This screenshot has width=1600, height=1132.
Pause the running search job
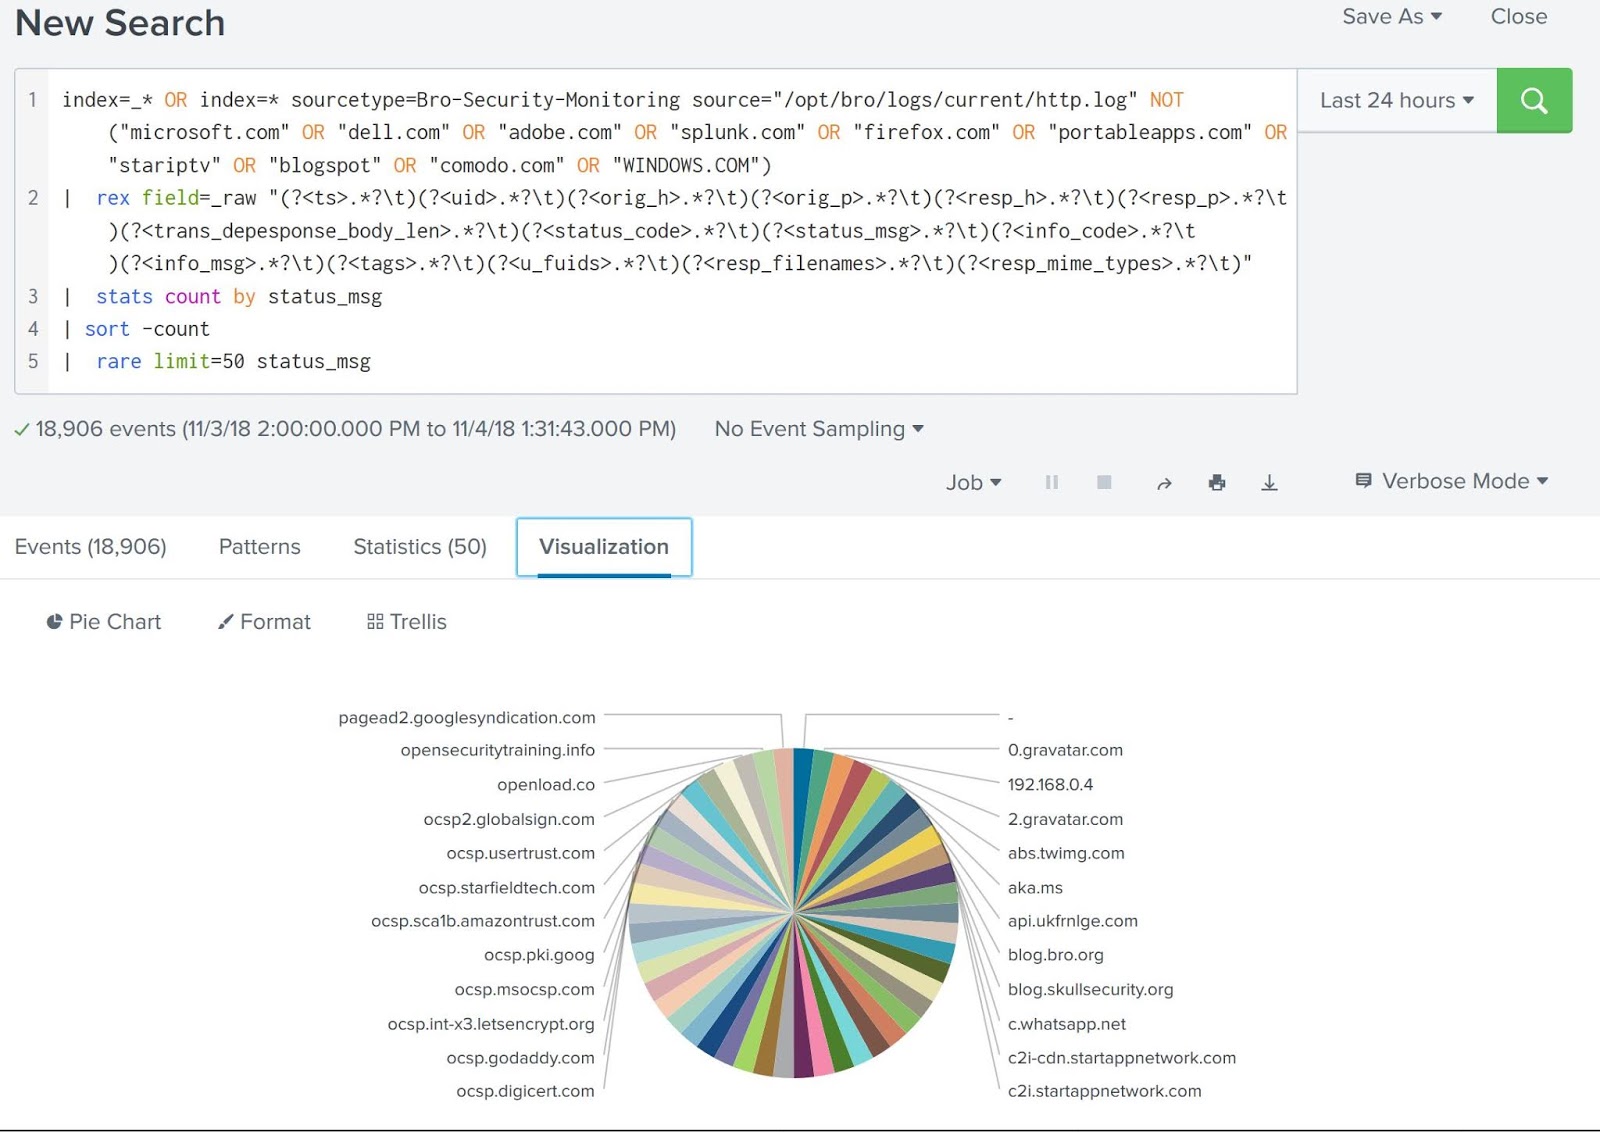[x=1051, y=482]
